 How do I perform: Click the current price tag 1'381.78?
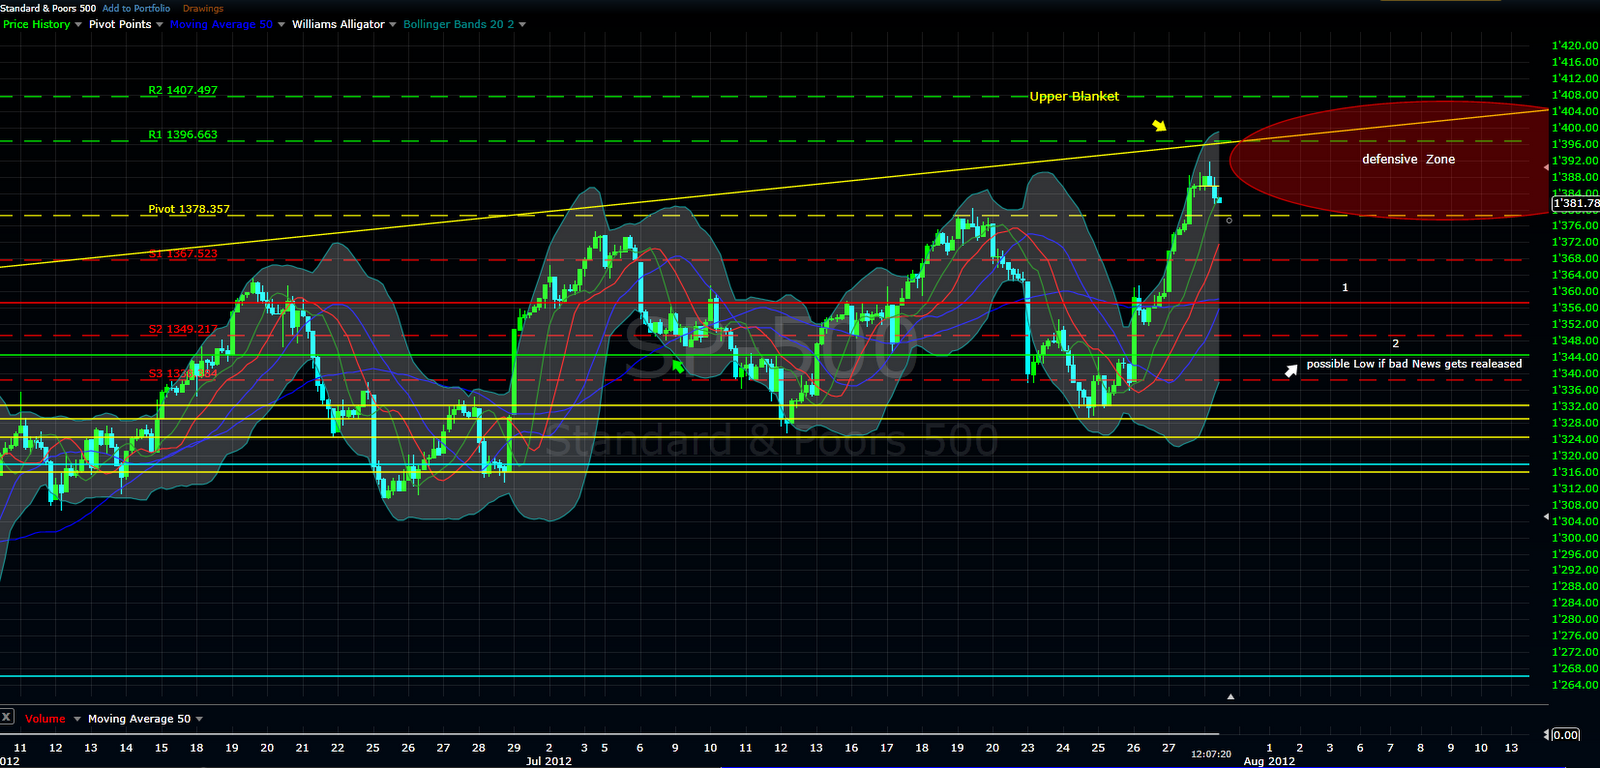[x=1575, y=203]
